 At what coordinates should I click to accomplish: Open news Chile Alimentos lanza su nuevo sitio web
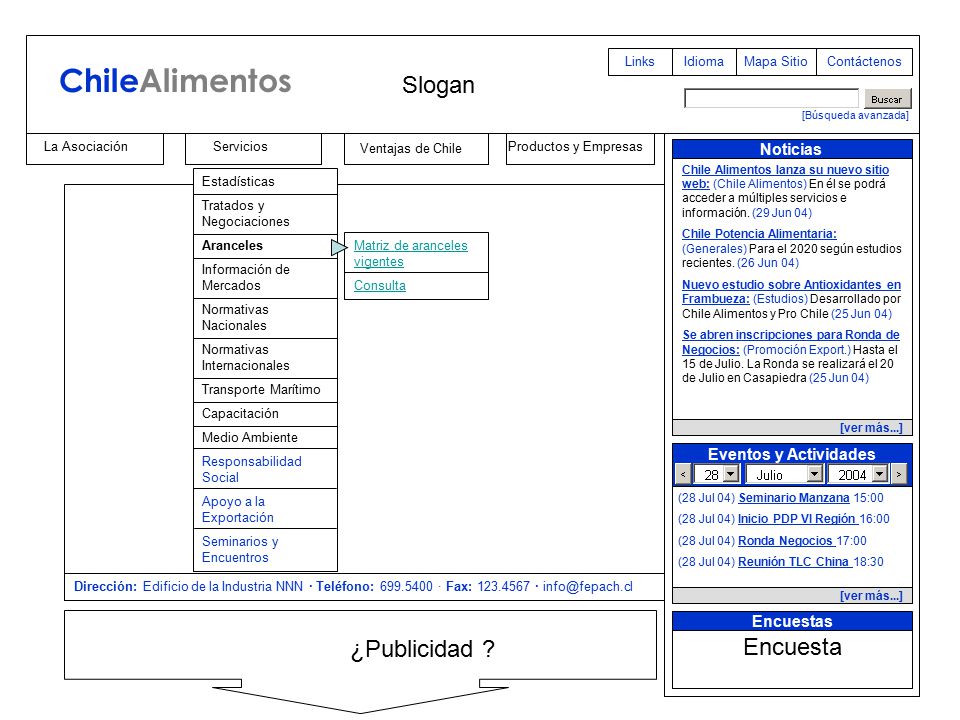[786, 176]
